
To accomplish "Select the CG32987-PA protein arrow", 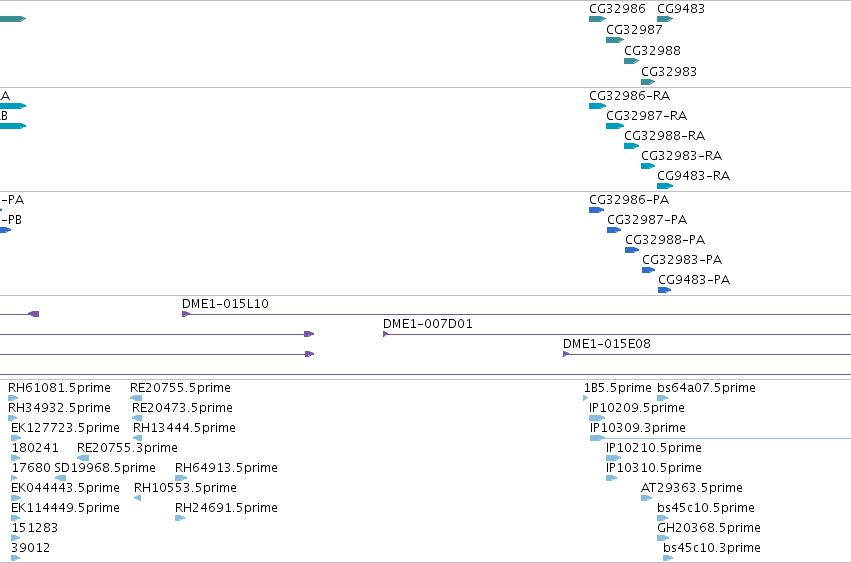I will (614, 230).
